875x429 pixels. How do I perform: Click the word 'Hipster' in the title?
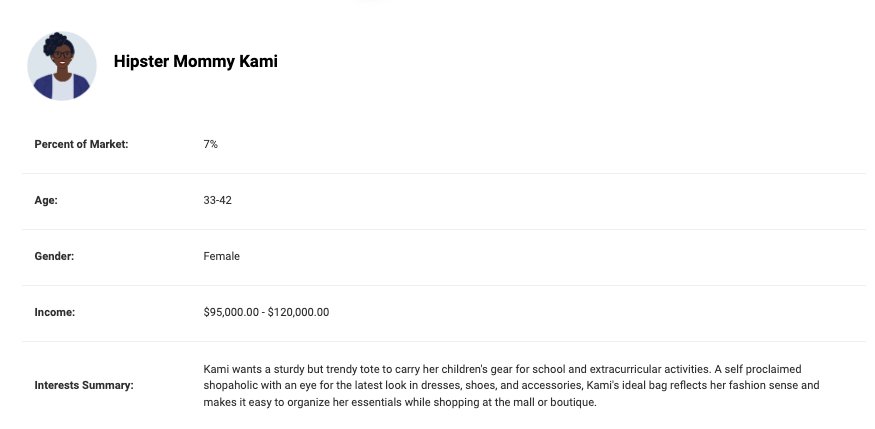[141, 61]
